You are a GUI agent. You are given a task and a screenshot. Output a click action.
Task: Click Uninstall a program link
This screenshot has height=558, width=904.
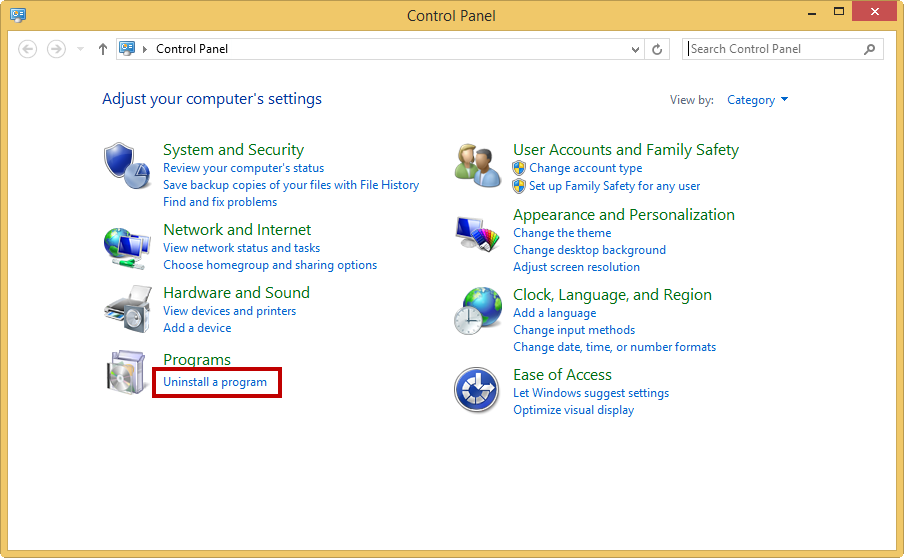(215, 382)
